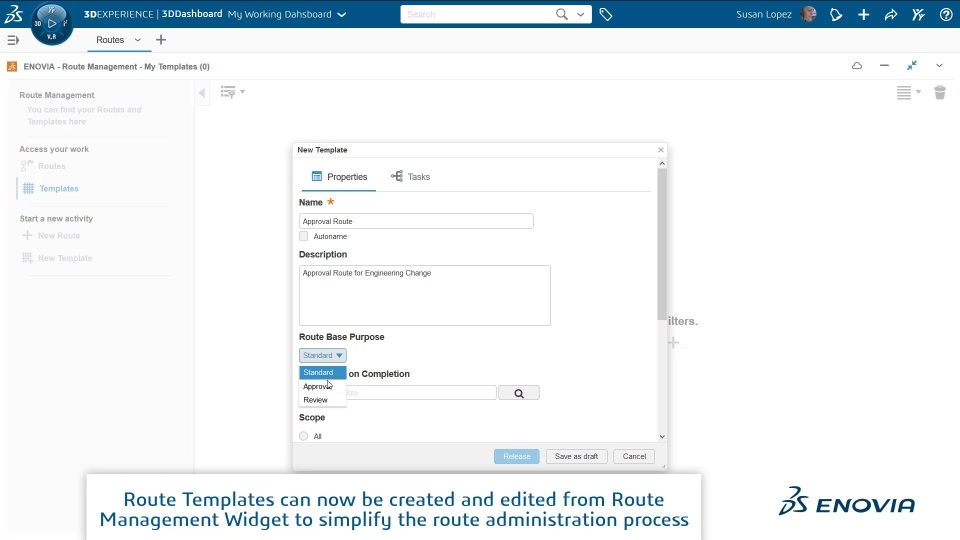Click the tag icon beside search
The image size is (960, 540).
(x=606, y=14)
